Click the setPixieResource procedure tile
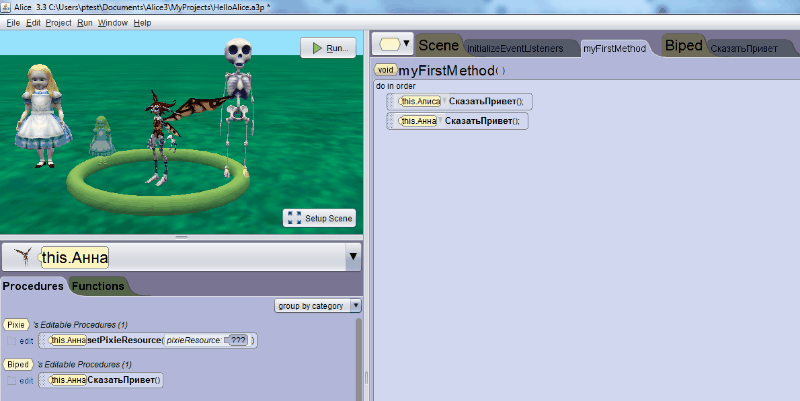The width and height of the screenshot is (800, 401). [x=148, y=340]
